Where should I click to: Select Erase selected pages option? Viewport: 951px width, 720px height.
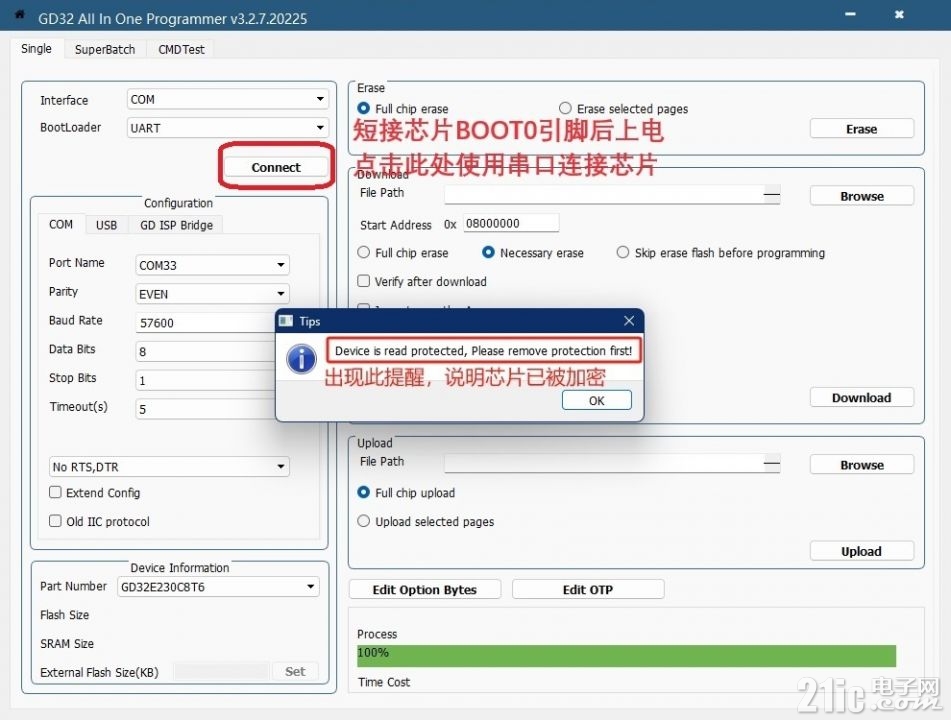pyautogui.click(x=565, y=108)
